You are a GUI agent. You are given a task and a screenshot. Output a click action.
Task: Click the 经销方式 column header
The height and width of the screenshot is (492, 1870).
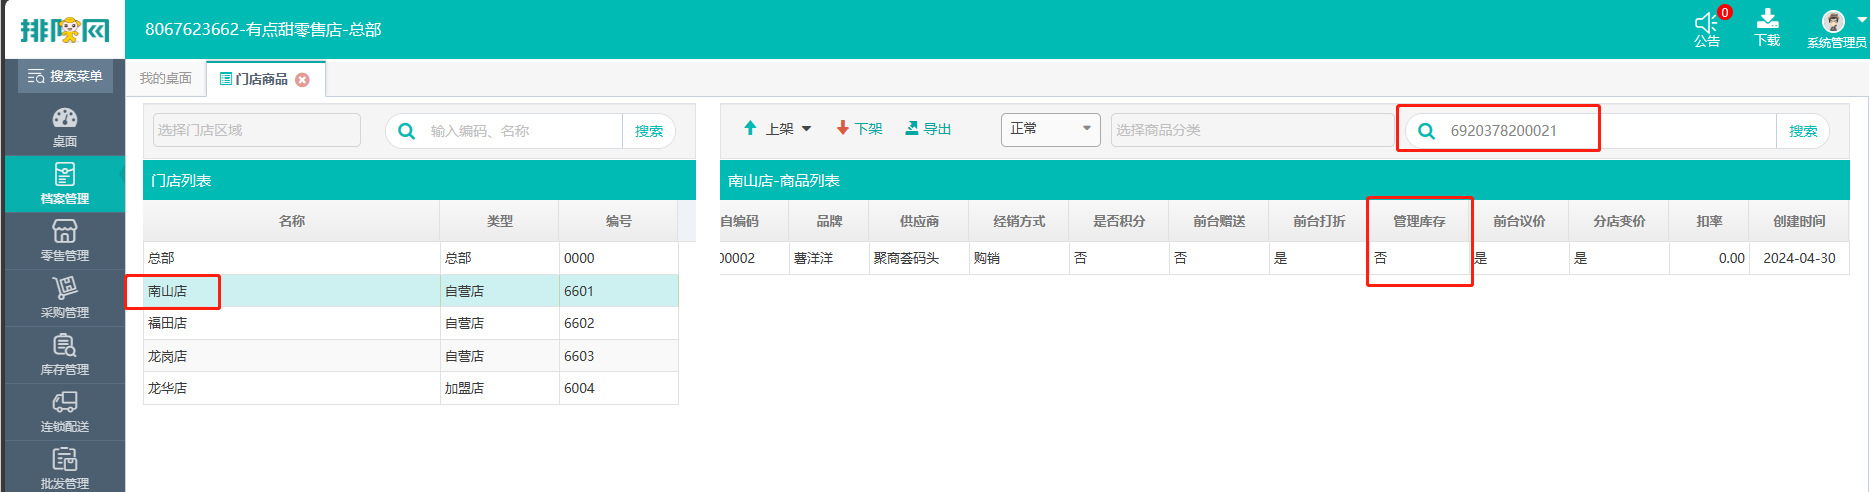1019,221
